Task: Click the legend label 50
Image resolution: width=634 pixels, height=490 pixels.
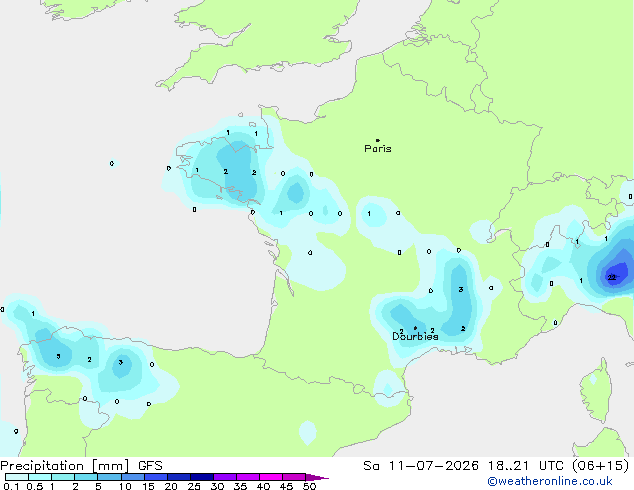Action: point(309,486)
